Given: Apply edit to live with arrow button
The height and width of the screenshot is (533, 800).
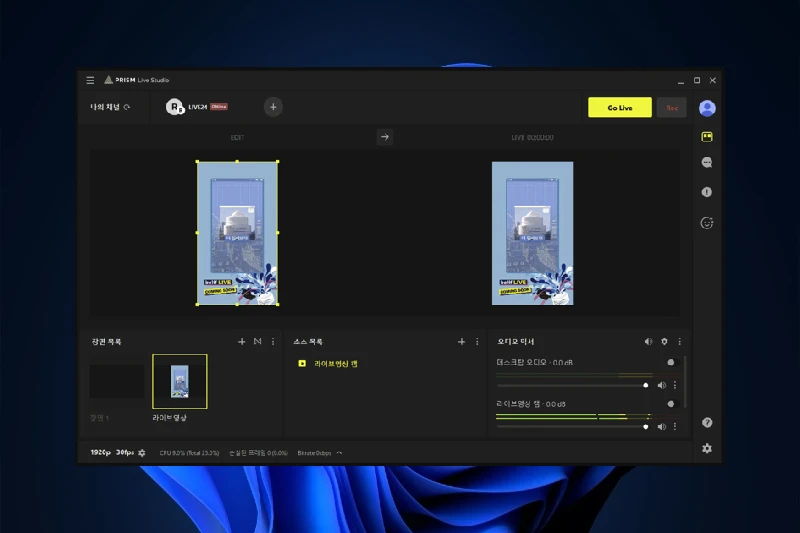Looking at the screenshot, I should [x=385, y=137].
